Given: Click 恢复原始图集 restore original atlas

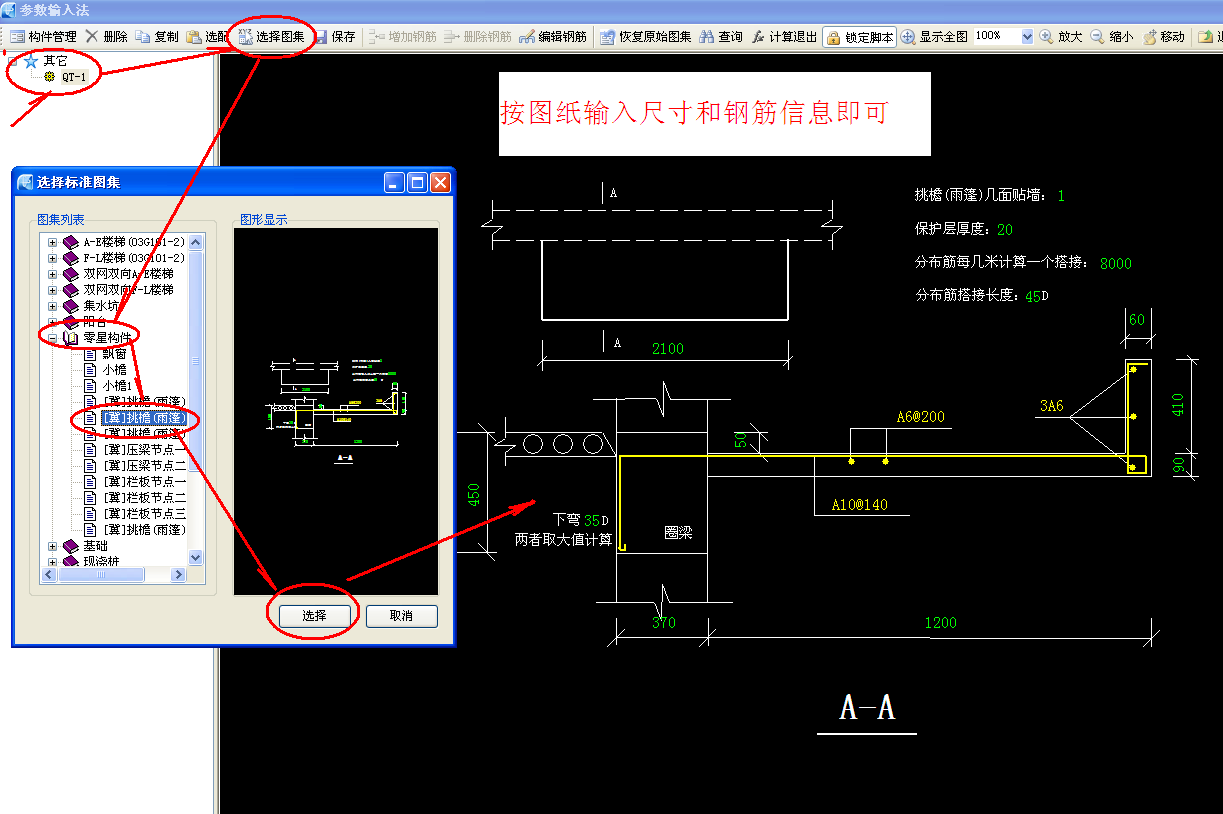Looking at the screenshot, I should point(646,37).
